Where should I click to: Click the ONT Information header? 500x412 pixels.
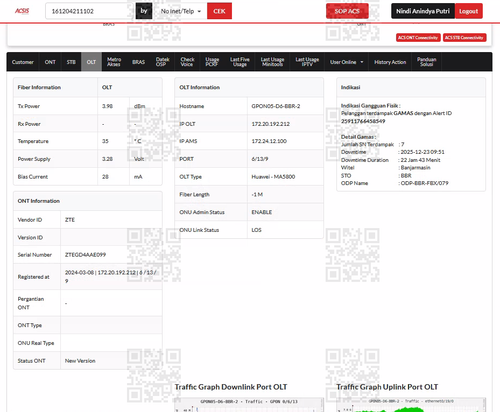point(39,201)
